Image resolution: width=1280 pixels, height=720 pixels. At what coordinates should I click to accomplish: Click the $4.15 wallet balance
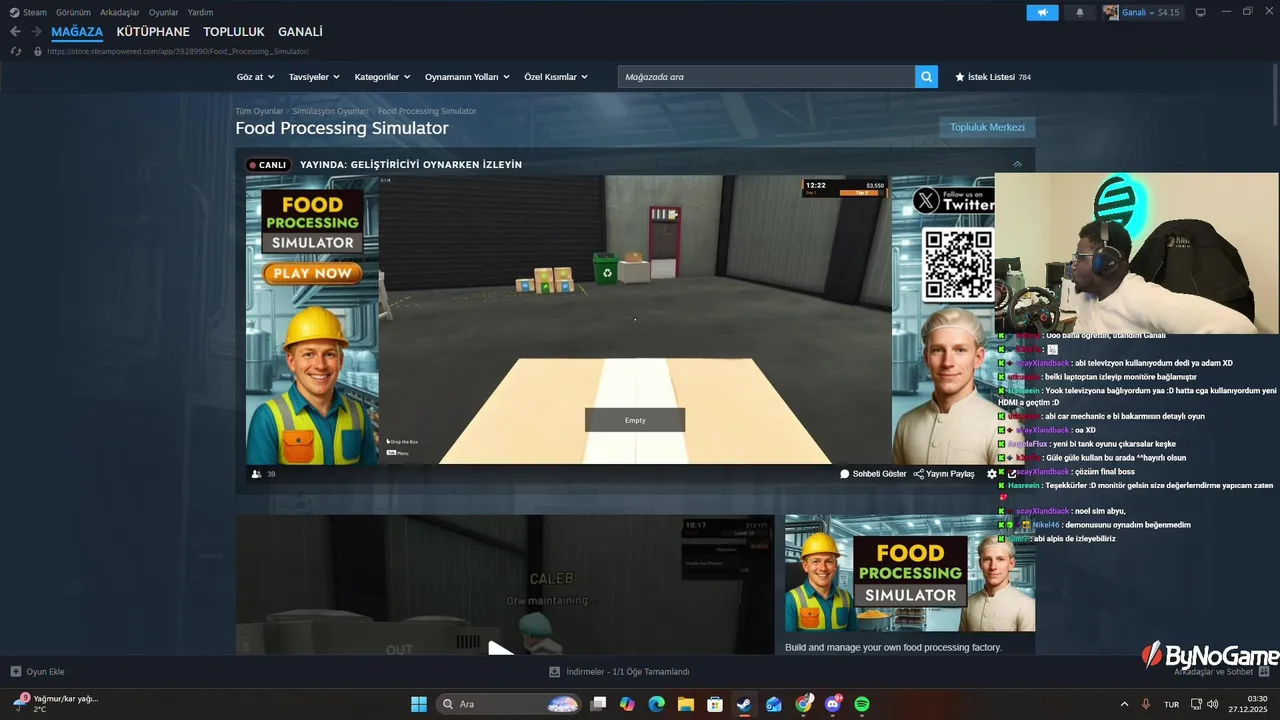click(1168, 12)
